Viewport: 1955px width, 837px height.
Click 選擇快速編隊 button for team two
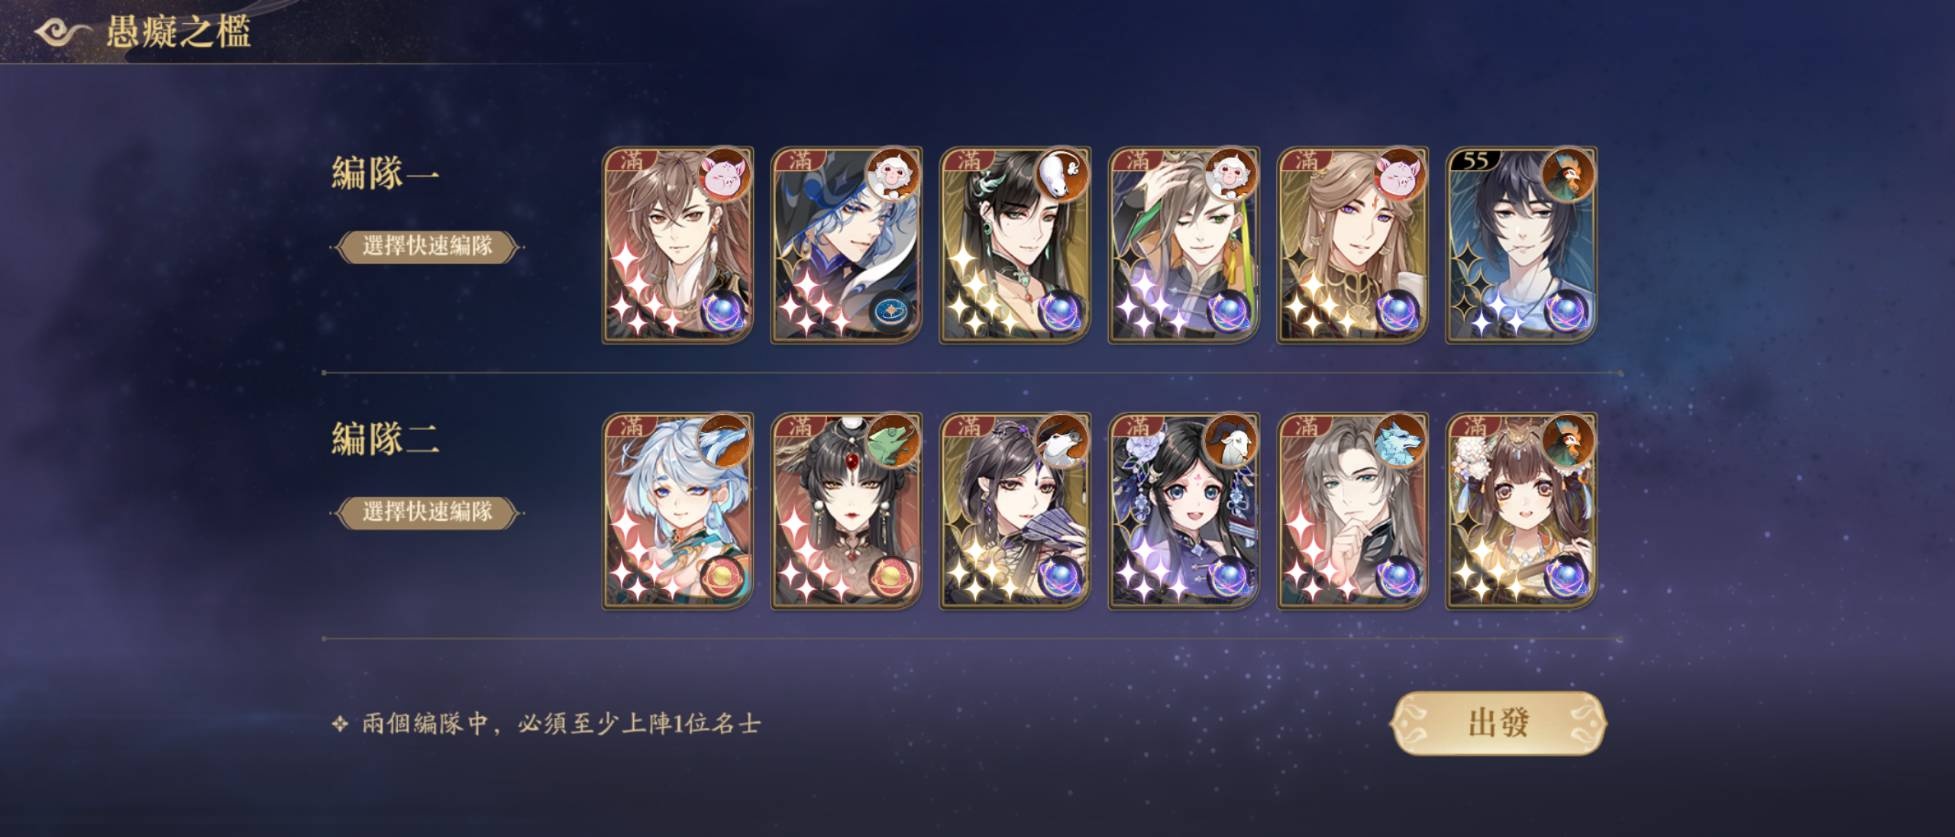click(427, 512)
